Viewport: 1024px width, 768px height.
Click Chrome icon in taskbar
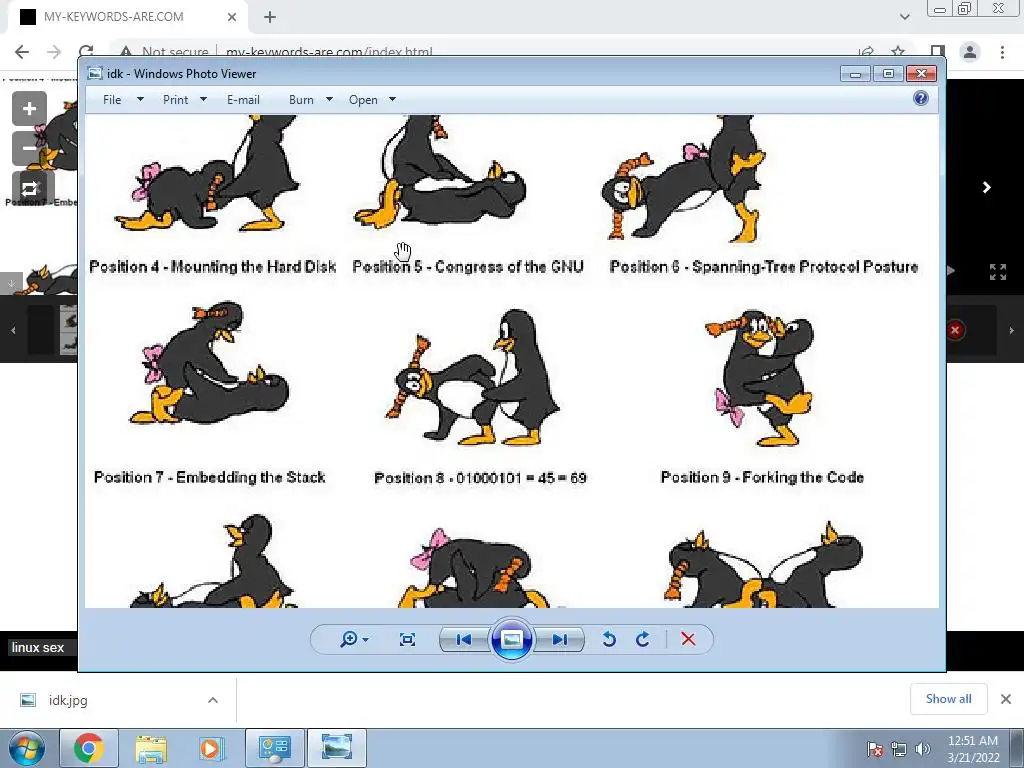(x=89, y=748)
